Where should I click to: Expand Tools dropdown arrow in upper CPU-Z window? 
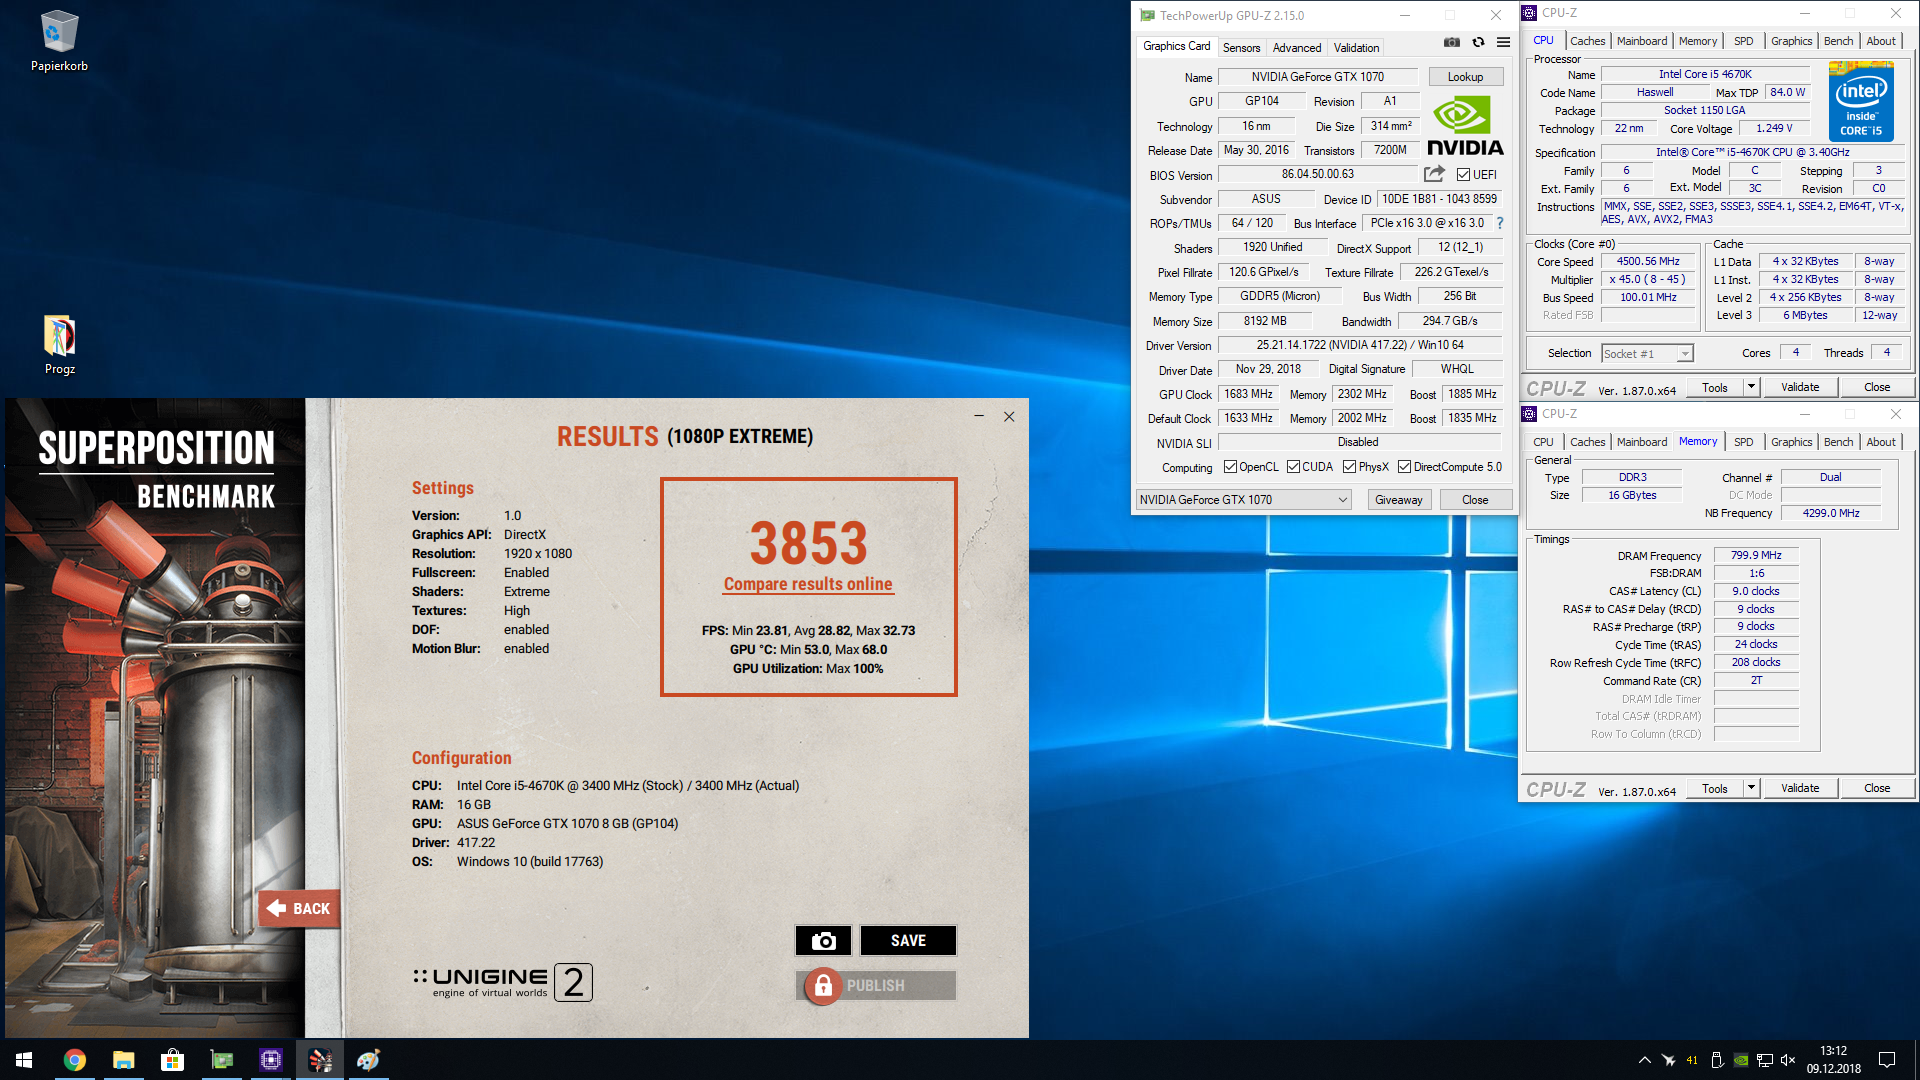1751,388
